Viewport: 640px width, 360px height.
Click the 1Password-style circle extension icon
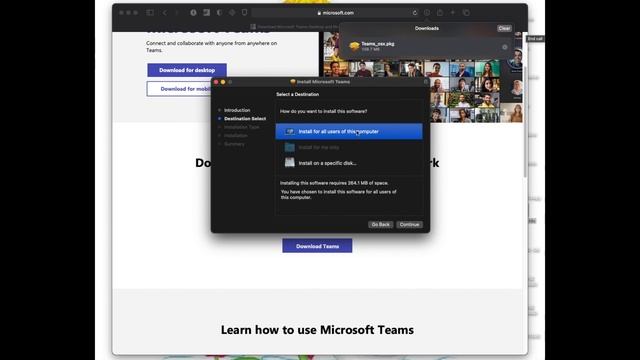193,13
